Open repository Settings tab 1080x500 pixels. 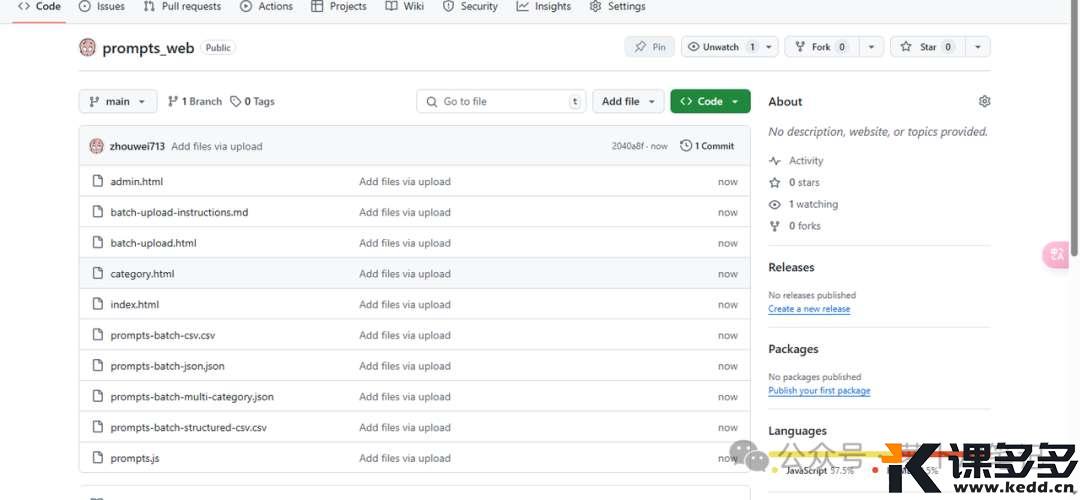click(619, 6)
